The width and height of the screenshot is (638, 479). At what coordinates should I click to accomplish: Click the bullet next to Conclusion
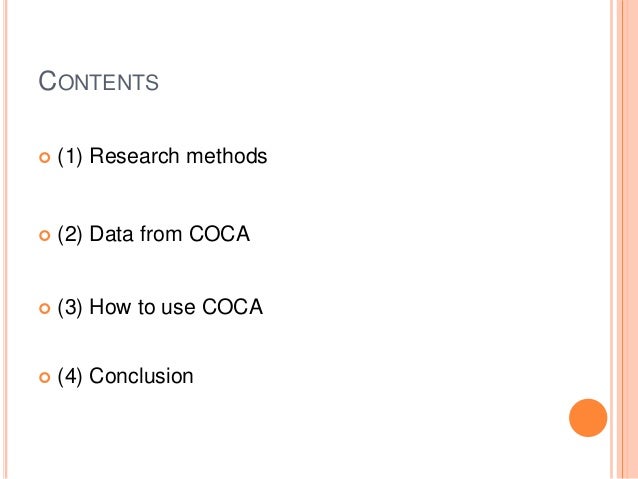42,378
